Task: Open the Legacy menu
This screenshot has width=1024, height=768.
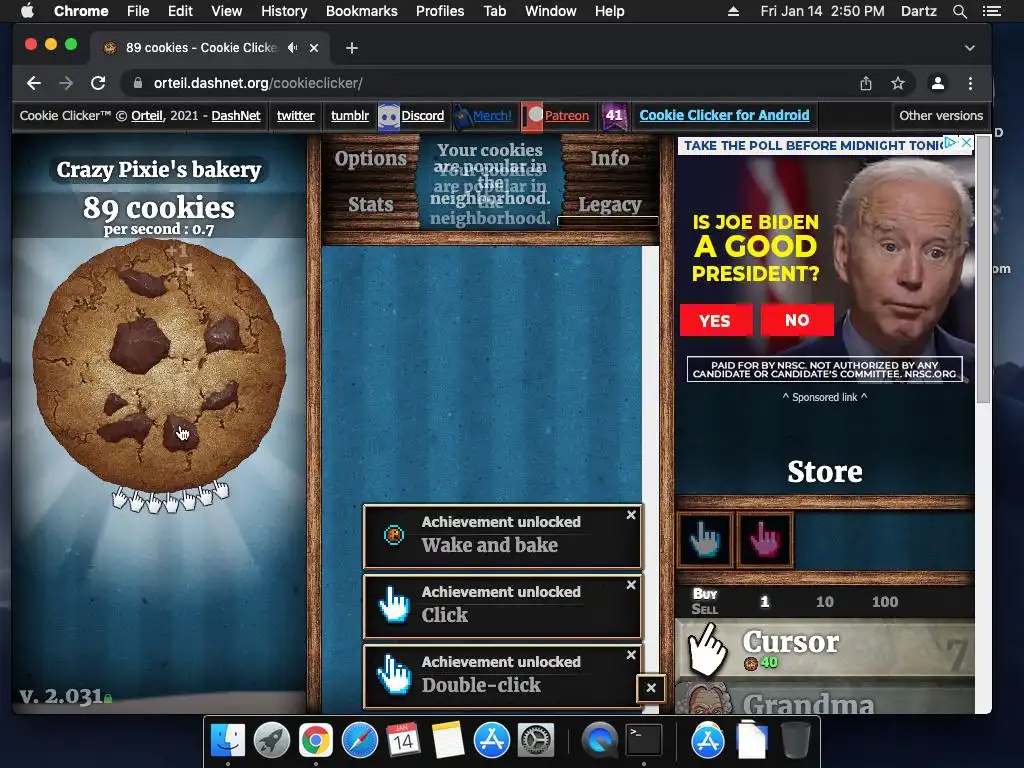Action: pyautogui.click(x=609, y=204)
